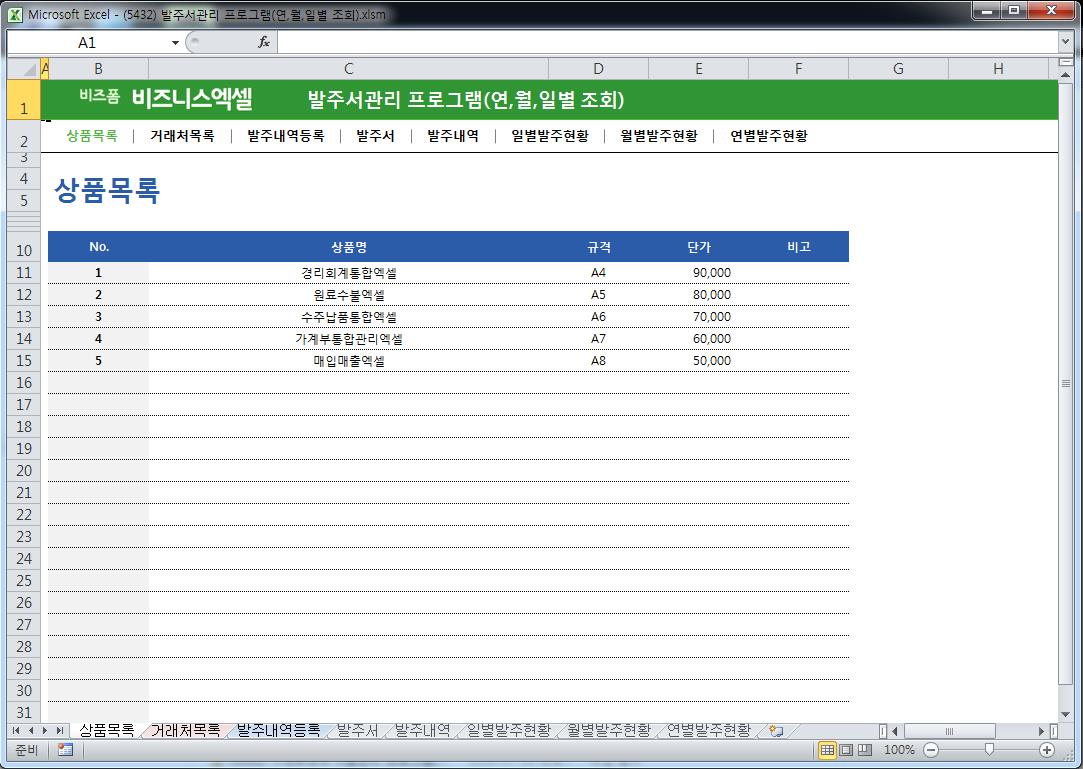Click the 90,000 price cell
This screenshot has height=769, width=1083.
pos(698,273)
